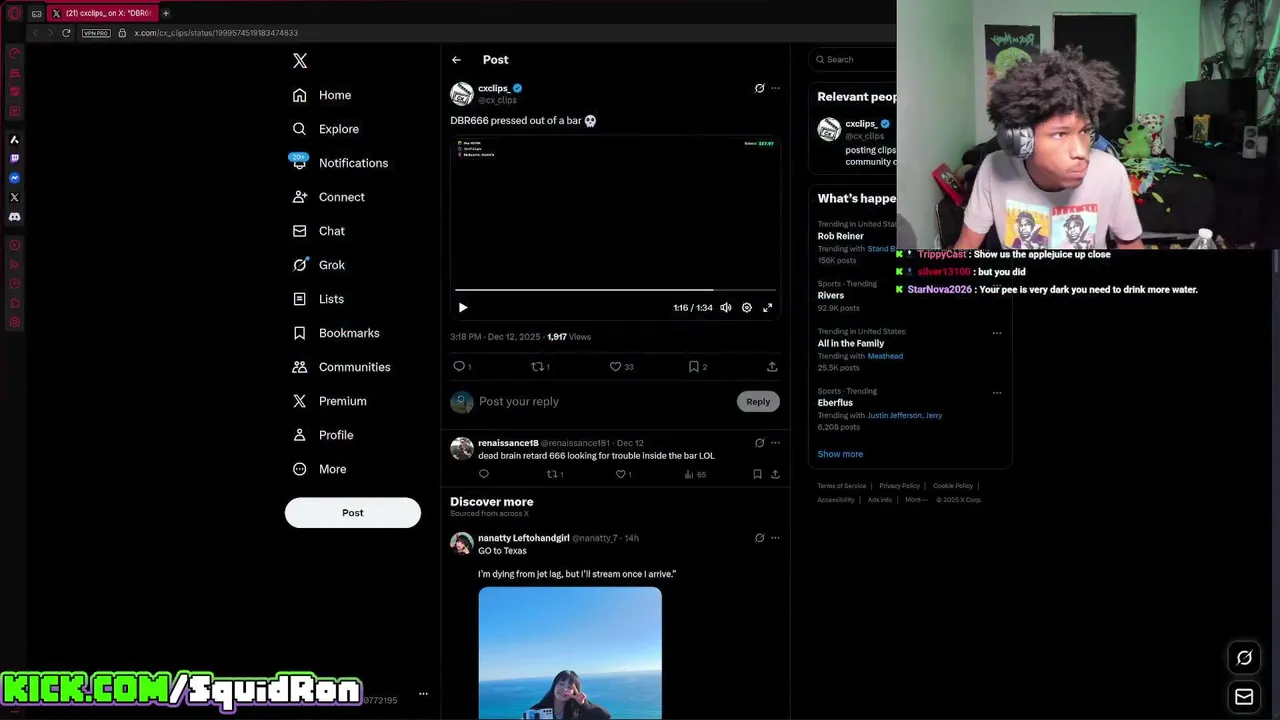This screenshot has height=720, width=1280.
Task: Open Terms of Service link
Action: [x=842, y=486]
